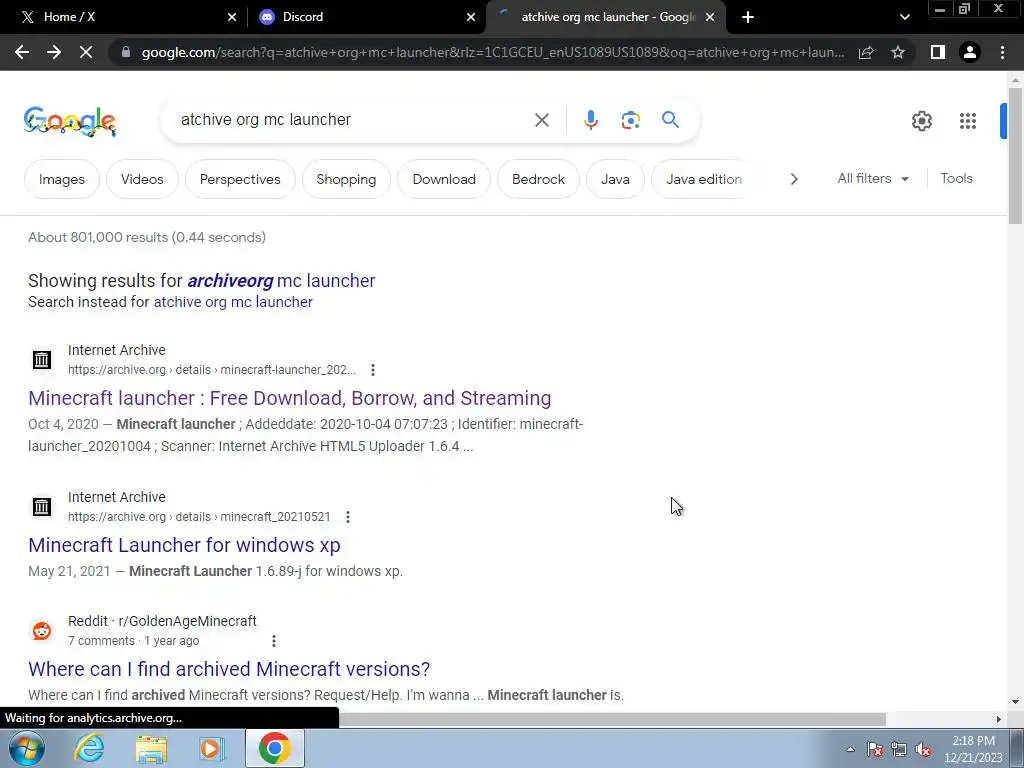The image size is (1024, 768).
Task: Open options for minecraft_20210521 result
Action: 348,517
